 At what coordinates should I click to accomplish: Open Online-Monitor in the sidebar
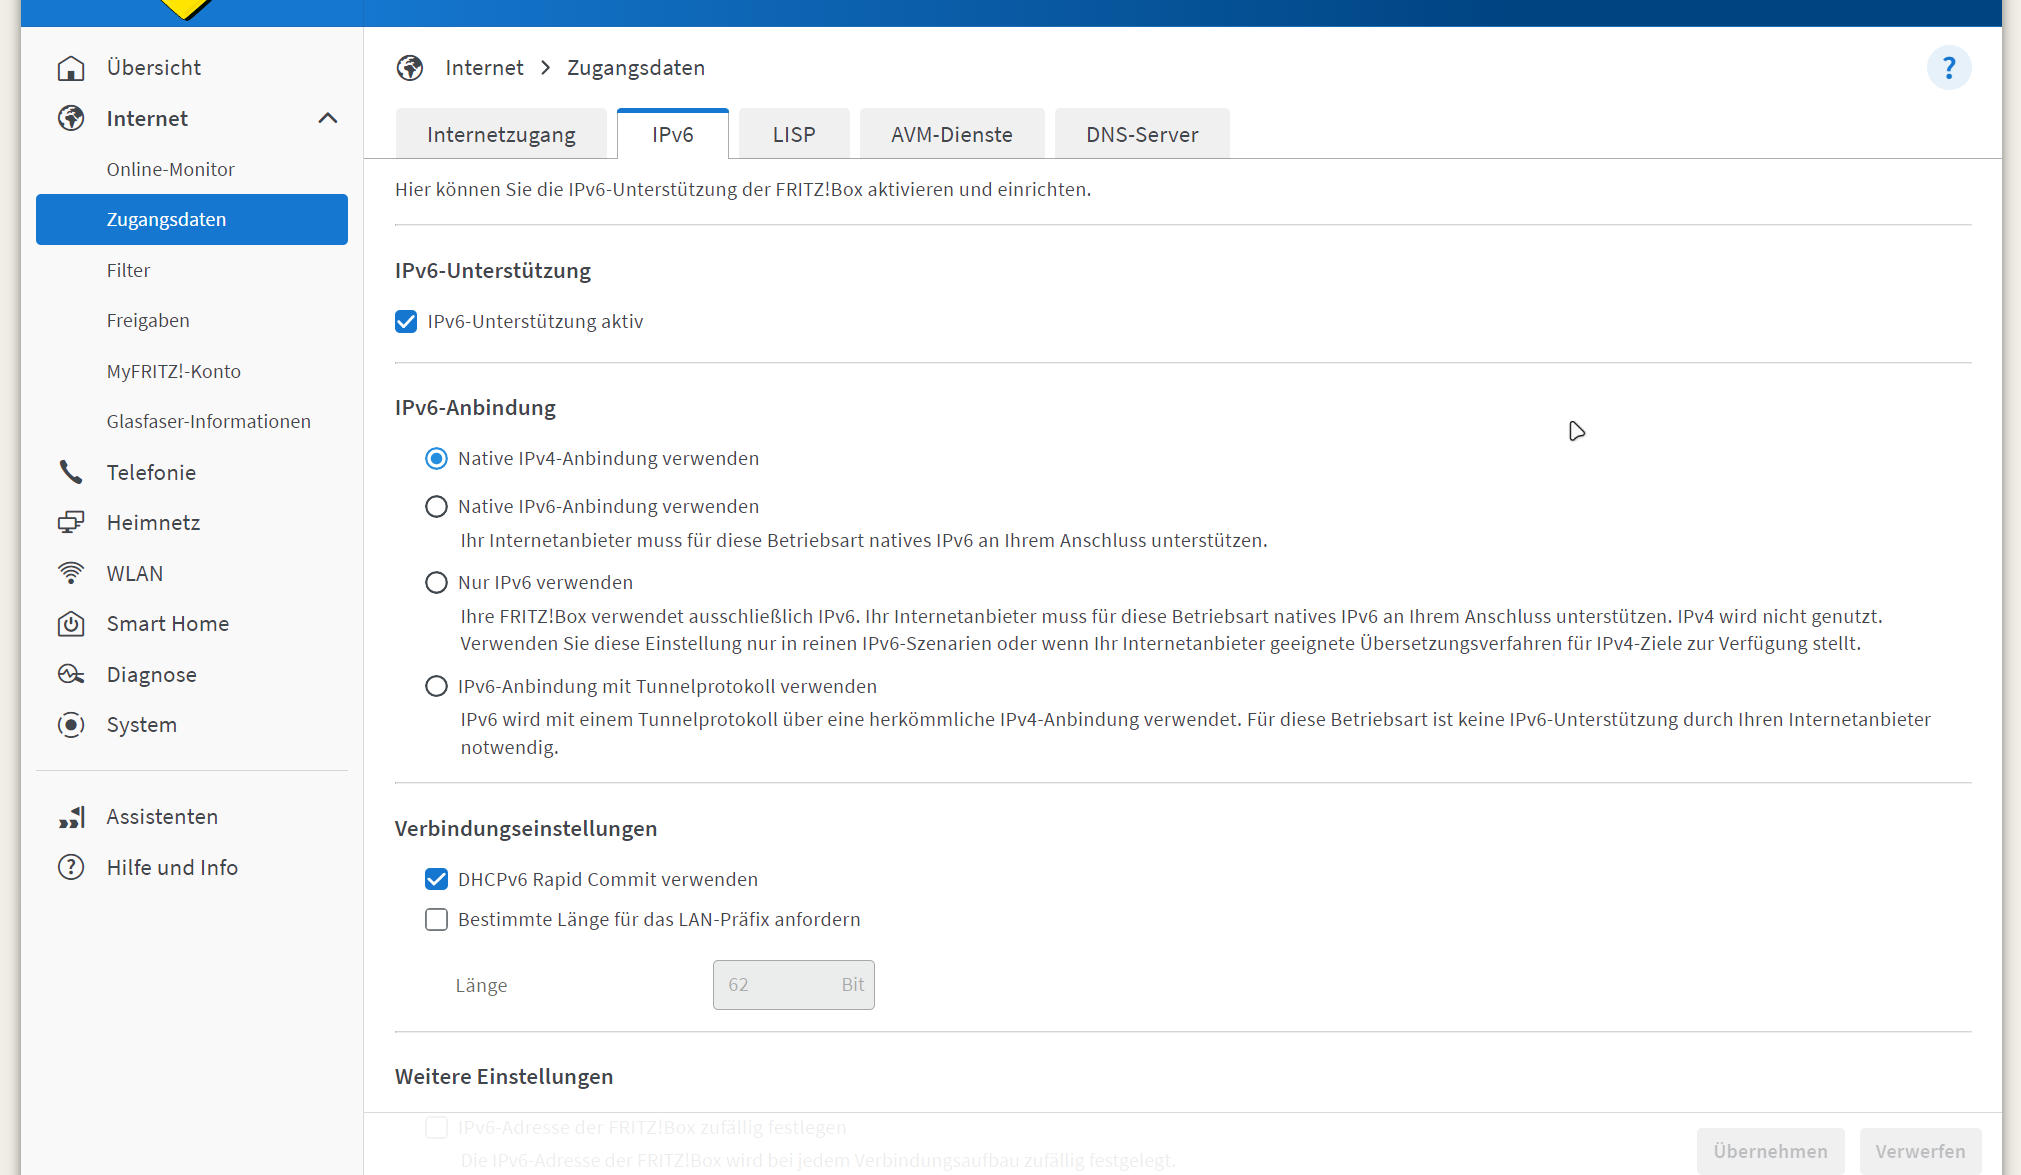coord(171,169)
